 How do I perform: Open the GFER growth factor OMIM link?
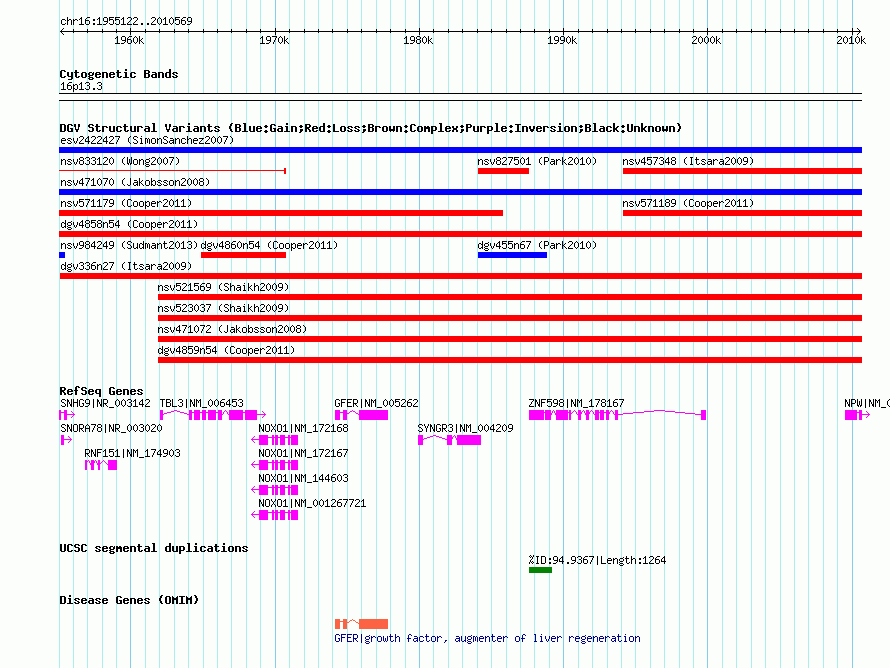tap(487, 638)
